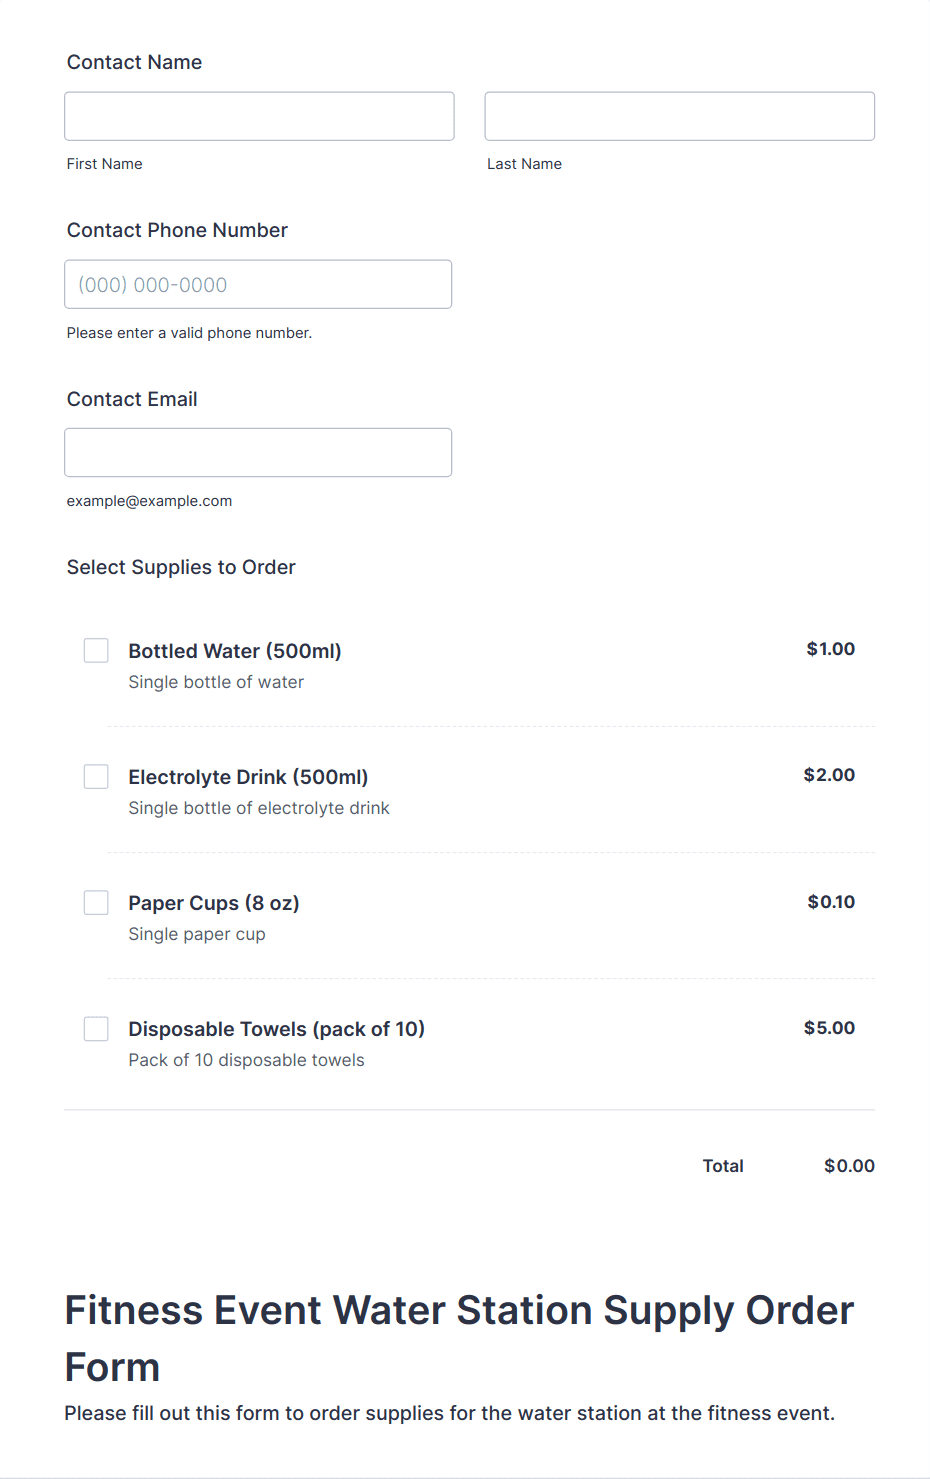Tick the Electrolyte Drink (500ml) checkbox
The width and height of the screenshot is (930, 1479).
96,777
